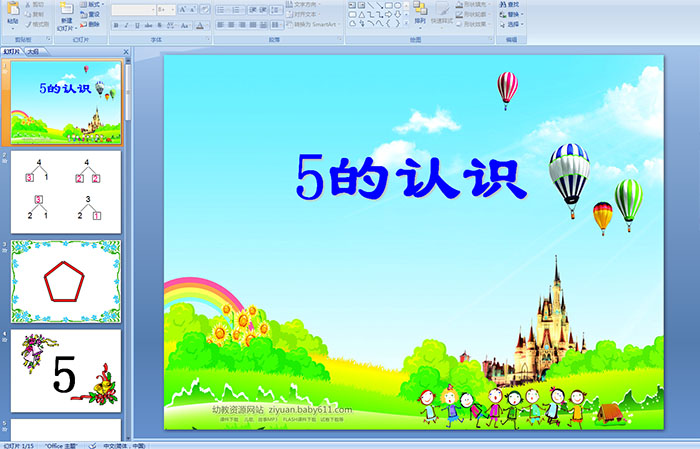Screen dimensions: 700x449
Task: Open the Shape Effects dropdown
Action: click(x=473, y=24)
